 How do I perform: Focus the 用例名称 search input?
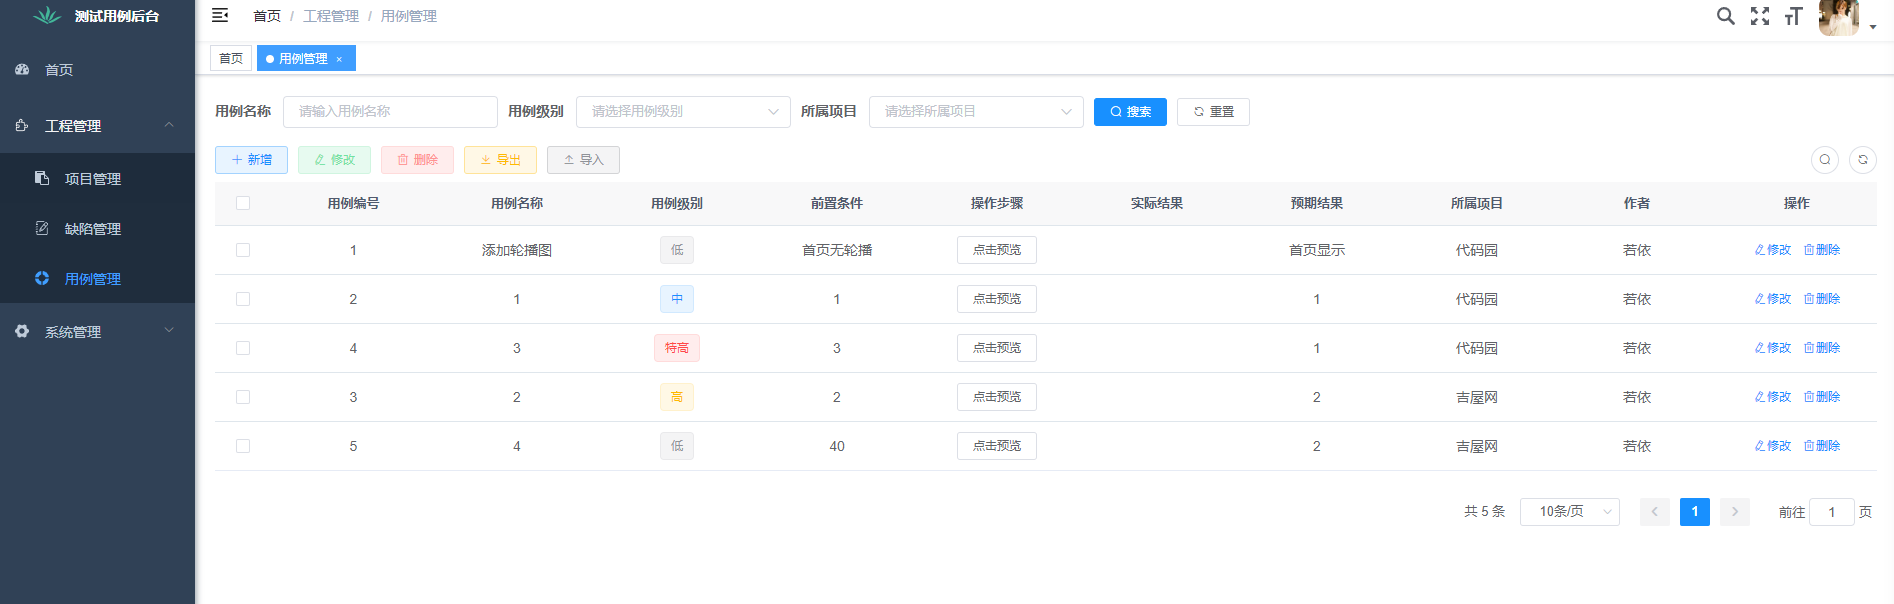(x=390, y=112)
